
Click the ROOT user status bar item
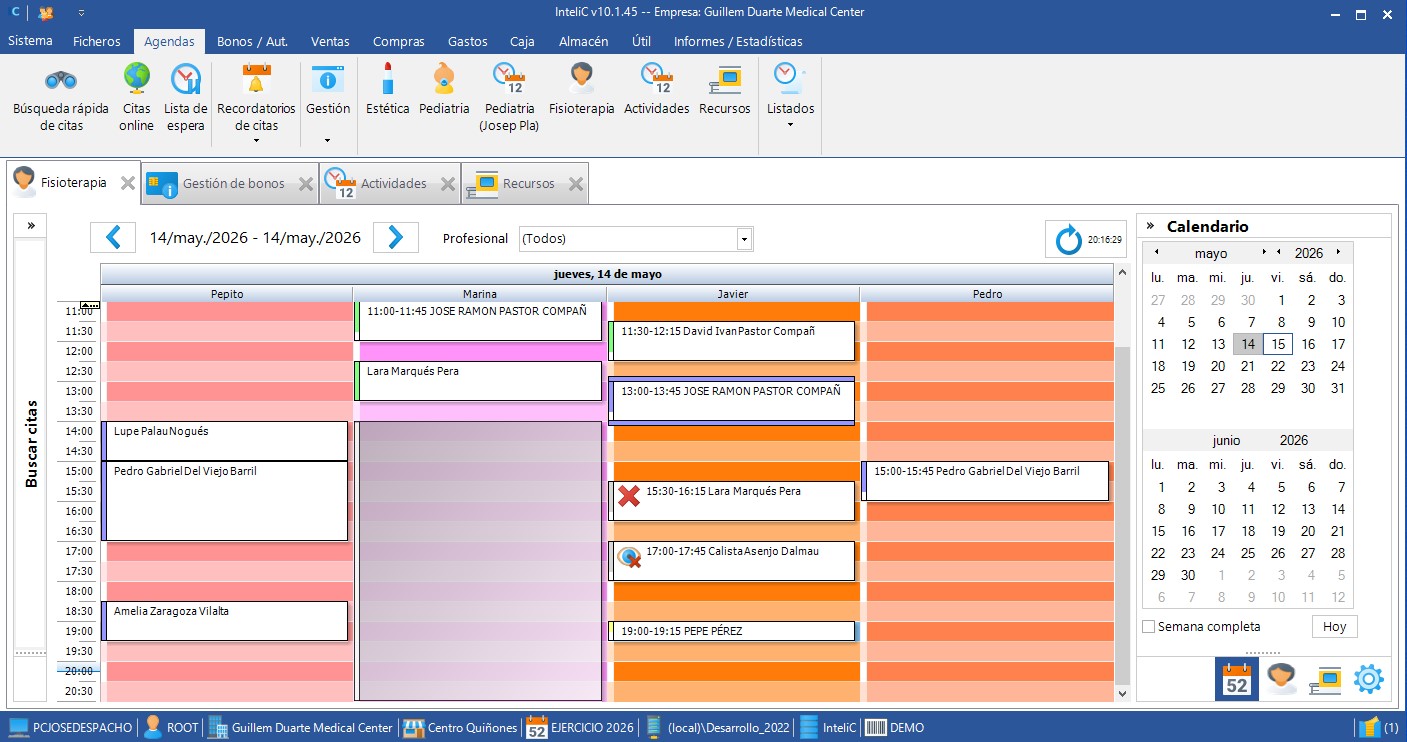click(171, 727)
